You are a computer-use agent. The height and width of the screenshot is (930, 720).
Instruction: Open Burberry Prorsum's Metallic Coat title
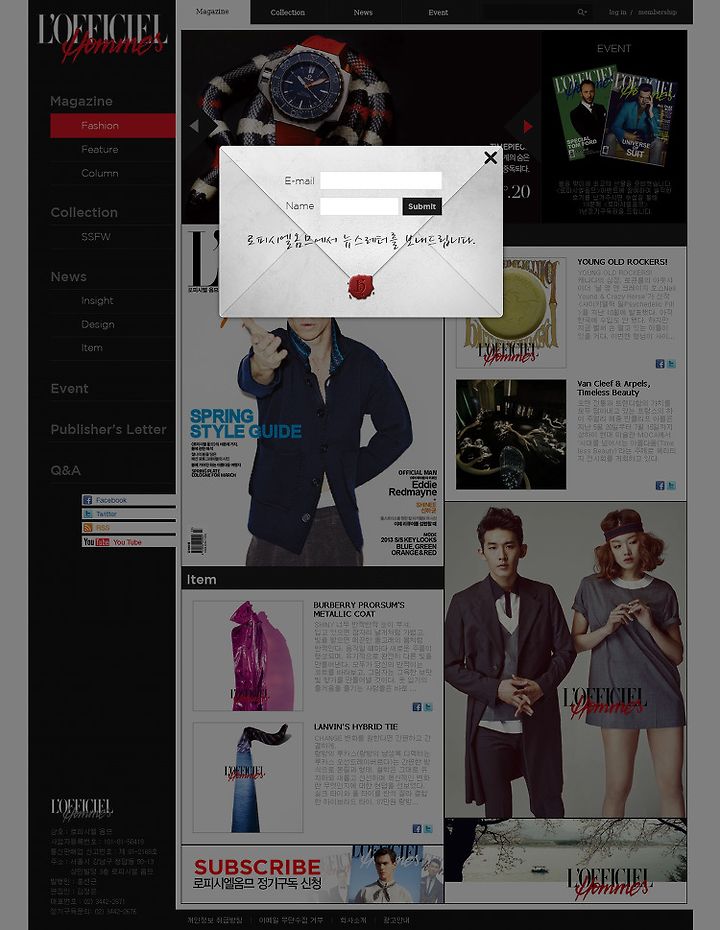pyautogui.click(x=359, y=609)
